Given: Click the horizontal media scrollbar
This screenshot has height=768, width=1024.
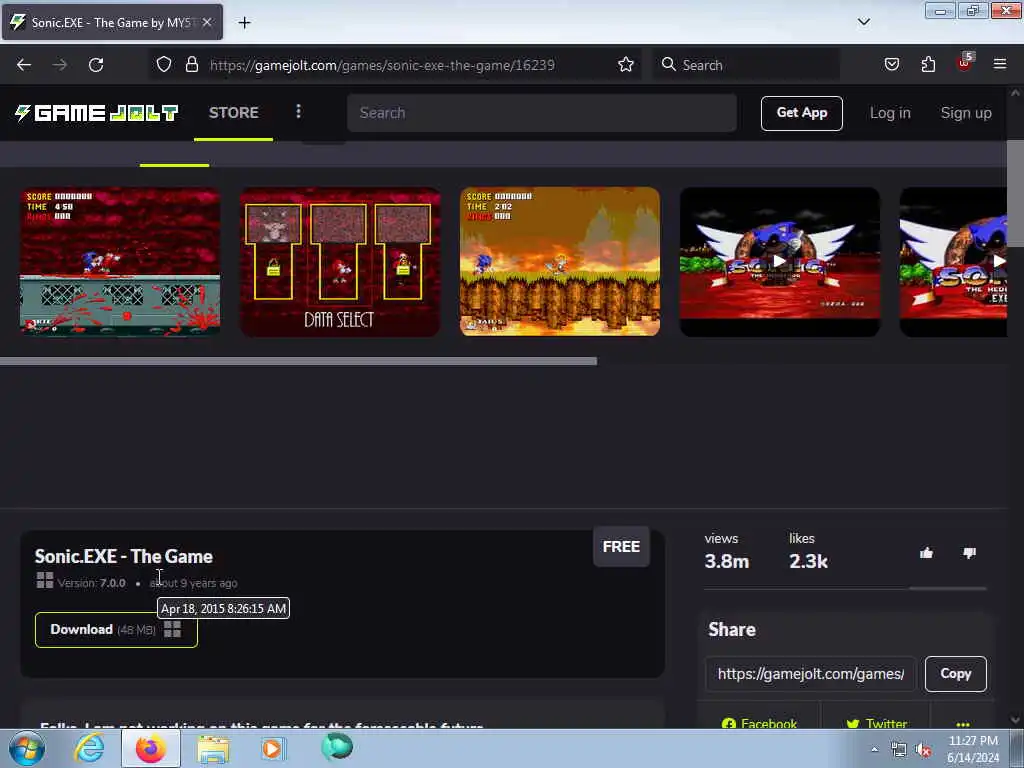Looking at the screenshot, I should pyautogui.click(x=298, y=361).
